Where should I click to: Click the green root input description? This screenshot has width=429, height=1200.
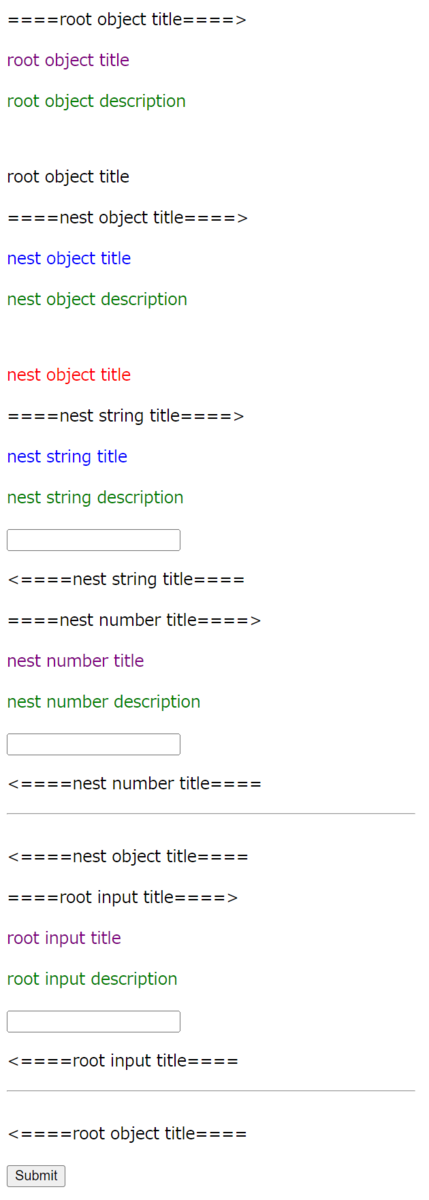tap(92, 979)
